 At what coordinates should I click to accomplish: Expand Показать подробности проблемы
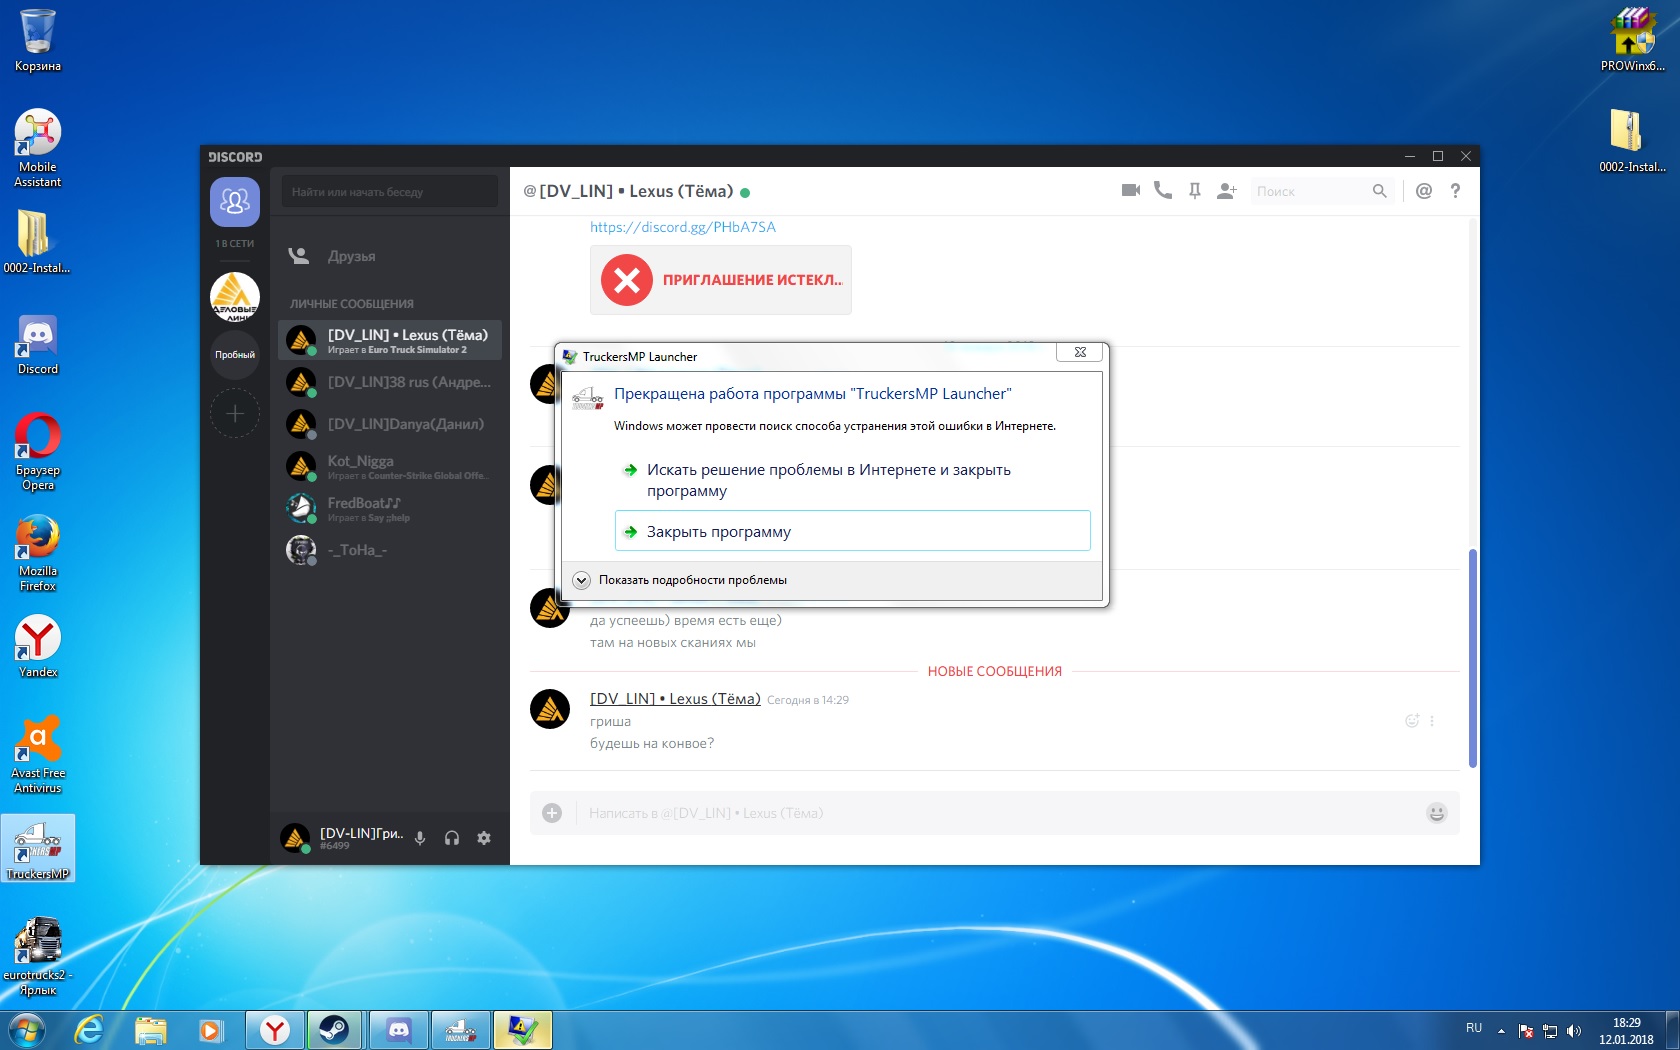tap(680, 580)
